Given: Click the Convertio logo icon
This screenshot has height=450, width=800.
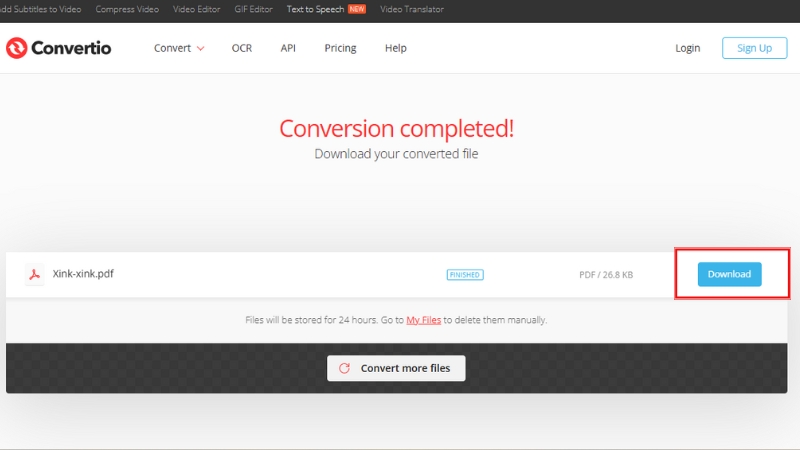Looking at the screenshot, I should pos(18,48).
